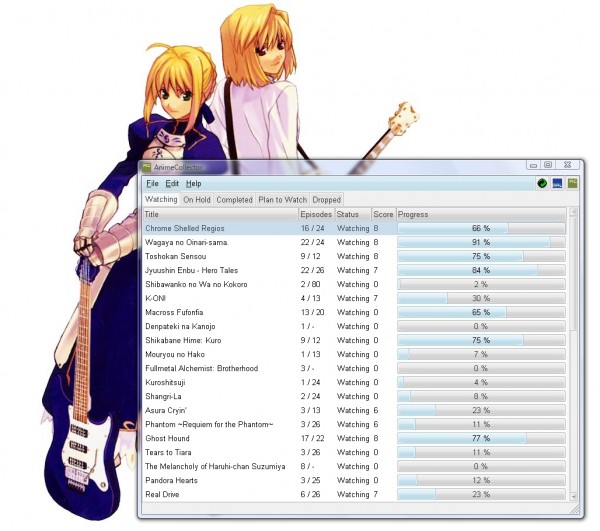Click the green sync refresh icon
This screenshot has height=531, width=600.
click(x=542, y=183)
